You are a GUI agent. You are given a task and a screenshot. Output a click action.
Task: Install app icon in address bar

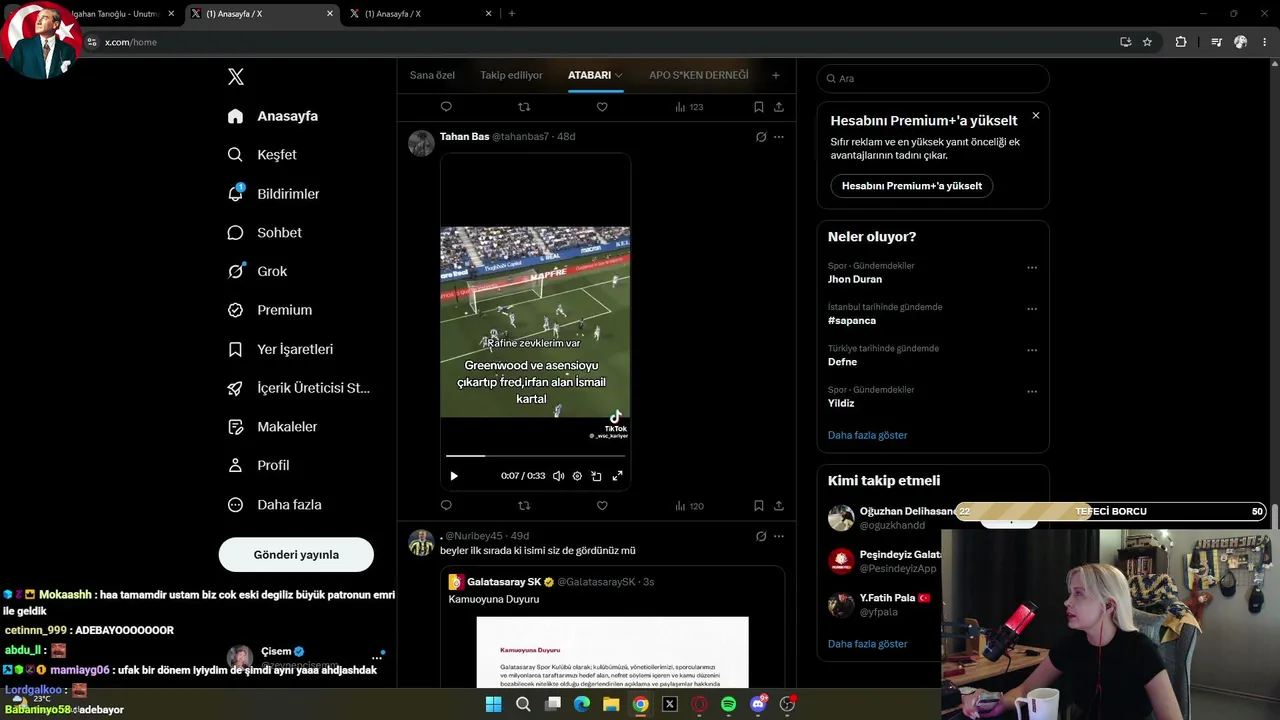tap(1126, 42)
